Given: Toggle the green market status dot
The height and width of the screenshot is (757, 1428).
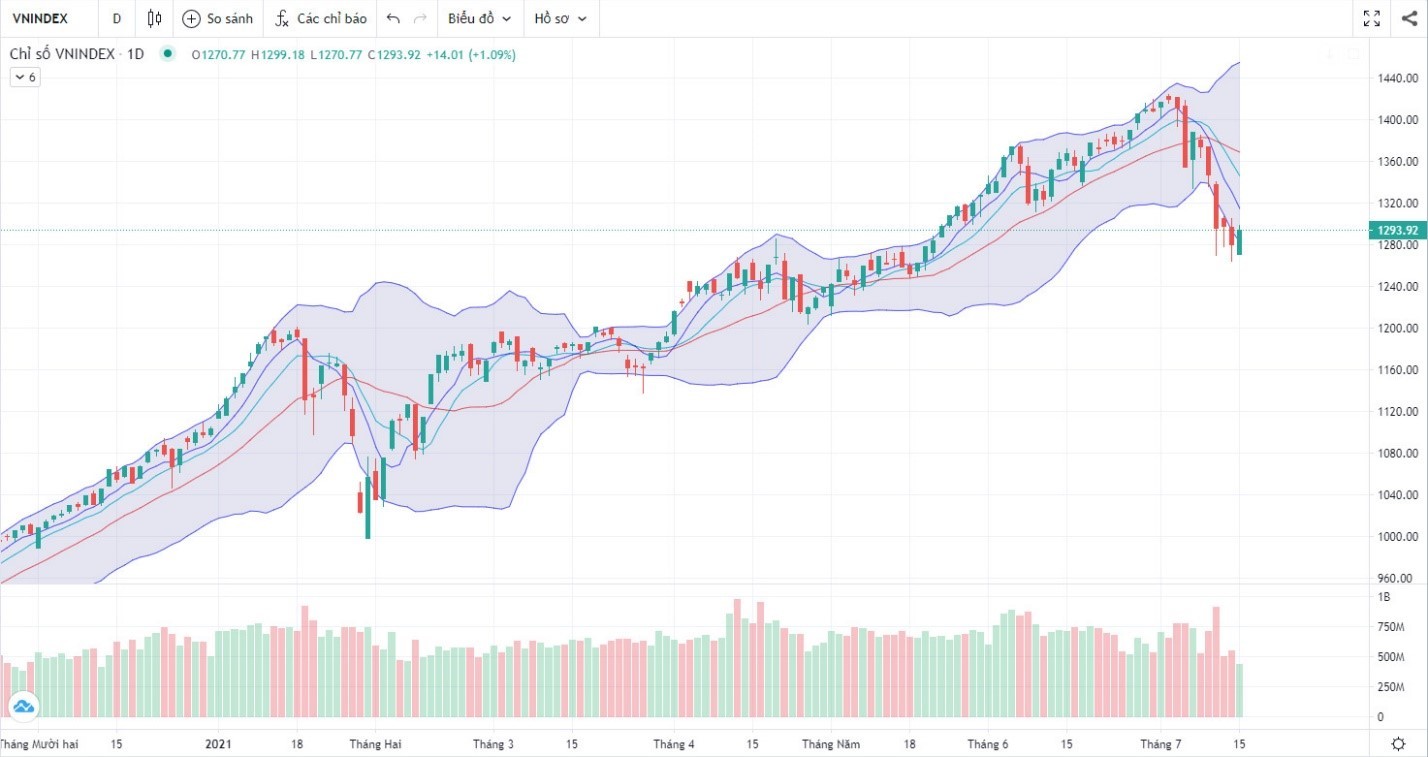Looking at the screenshot, I should [167, 54].
